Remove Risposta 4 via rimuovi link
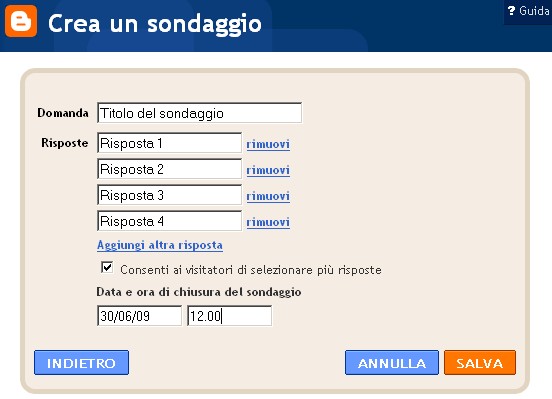552x399 pixels. (268, 222)
